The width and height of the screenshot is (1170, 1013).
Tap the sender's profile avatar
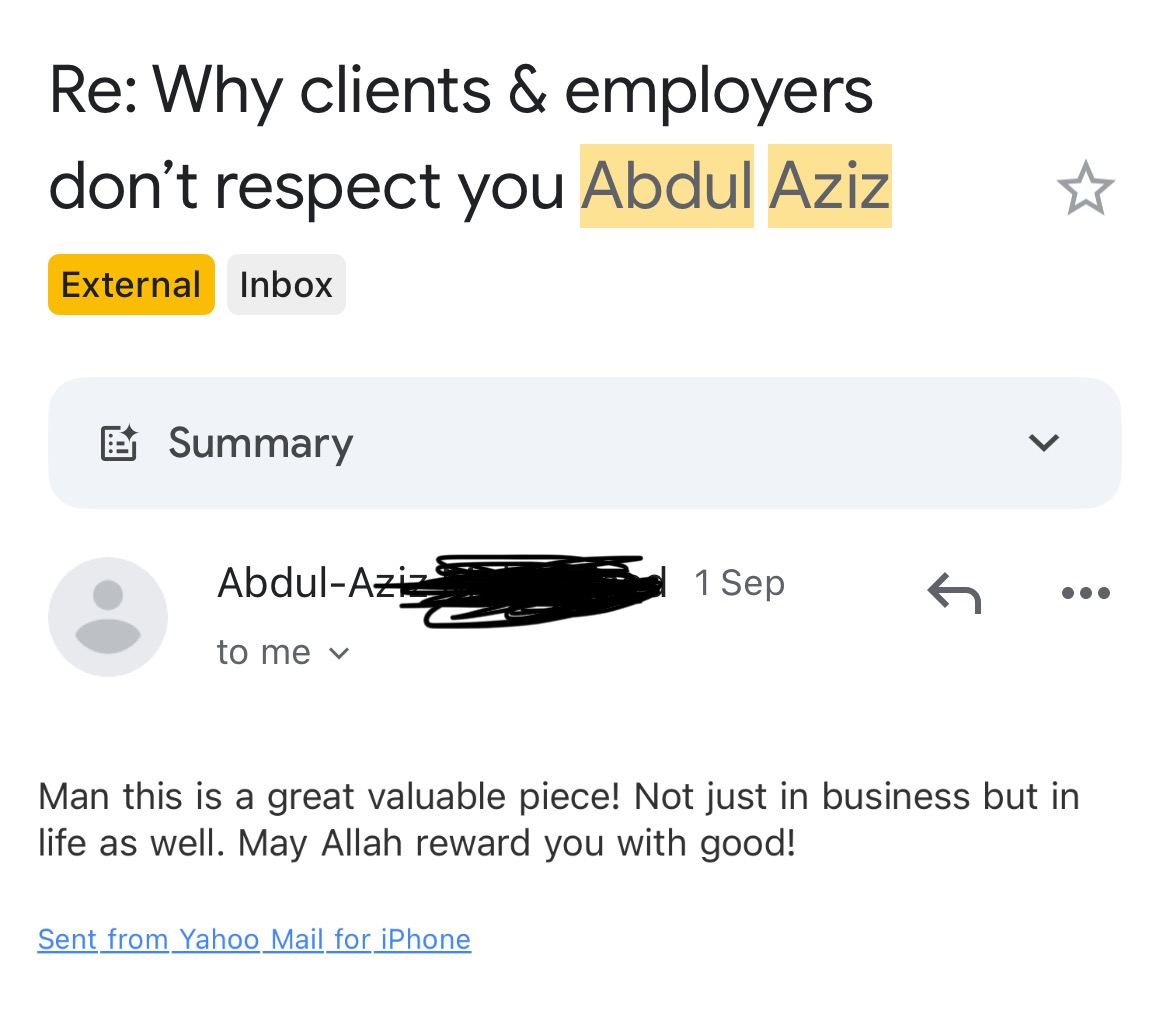tap(107, 616)
